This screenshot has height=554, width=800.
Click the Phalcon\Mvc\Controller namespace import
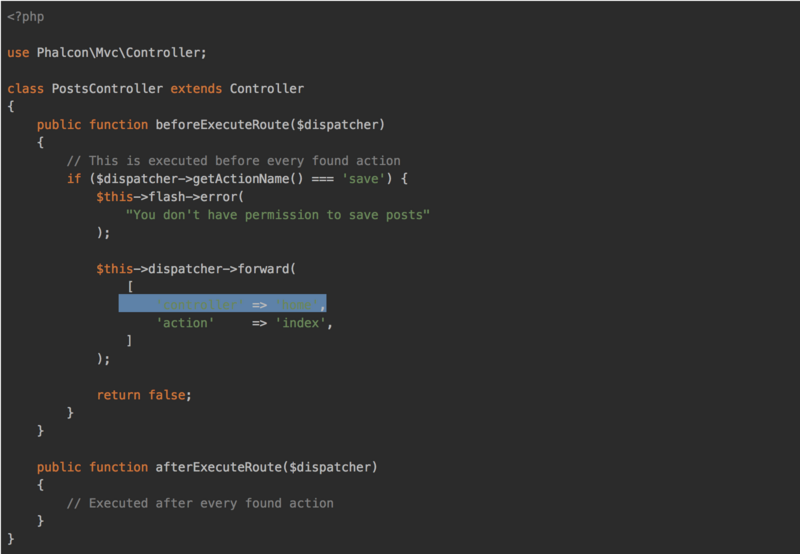pos(121,53)
